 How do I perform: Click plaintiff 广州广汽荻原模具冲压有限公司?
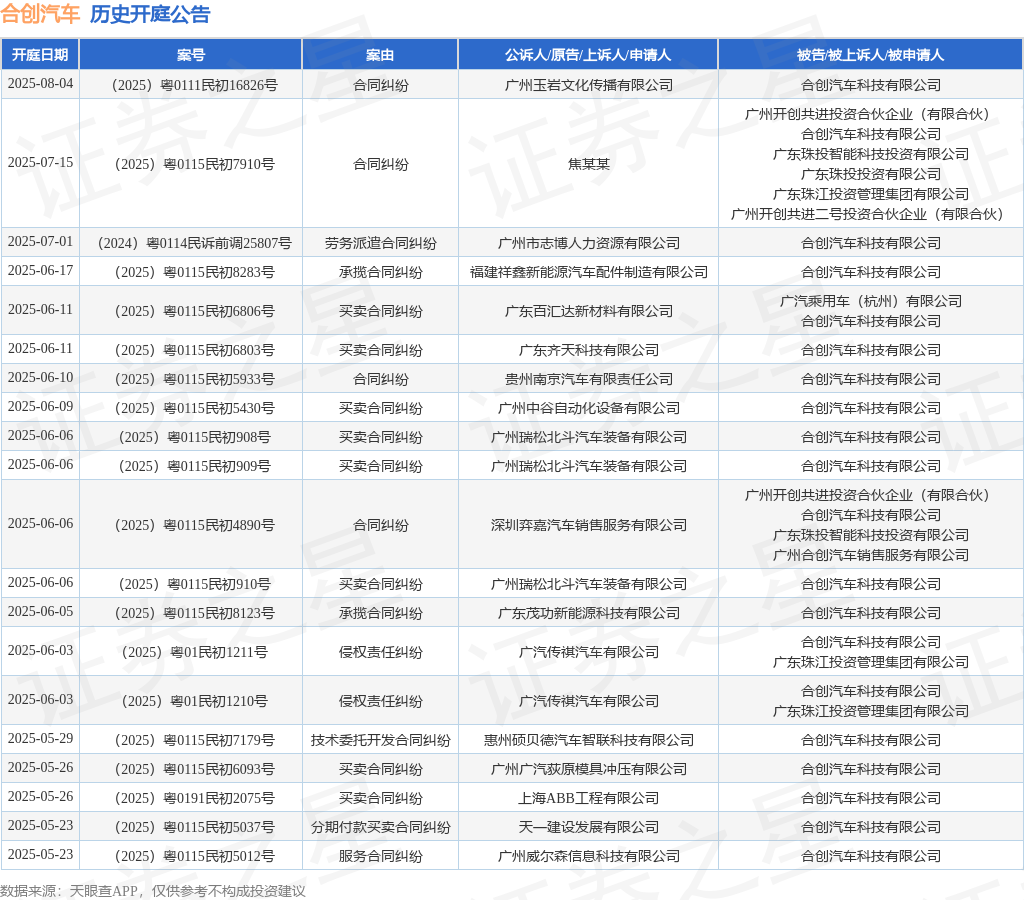588,769
